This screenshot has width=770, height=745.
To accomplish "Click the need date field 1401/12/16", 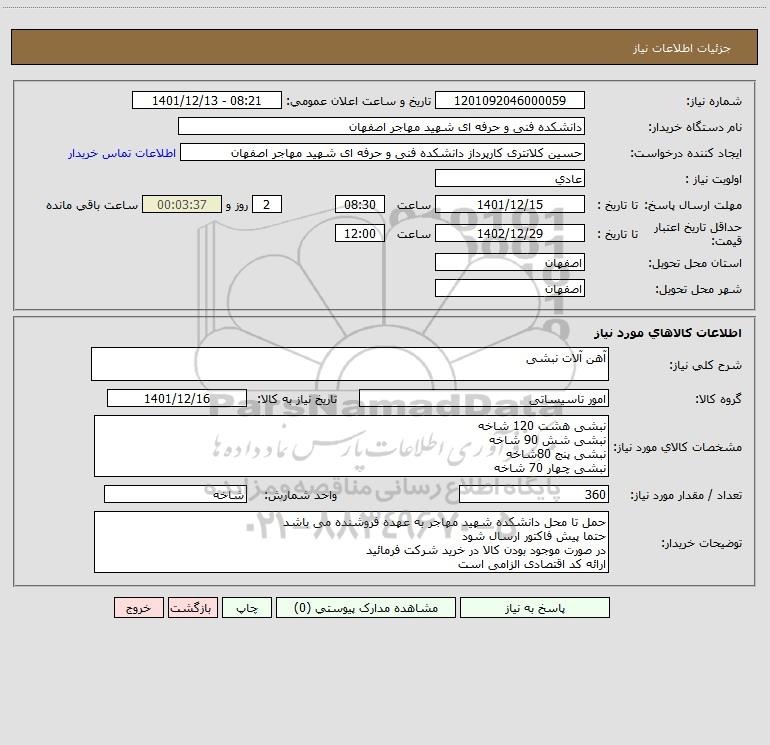I will [x=177, y=398].
